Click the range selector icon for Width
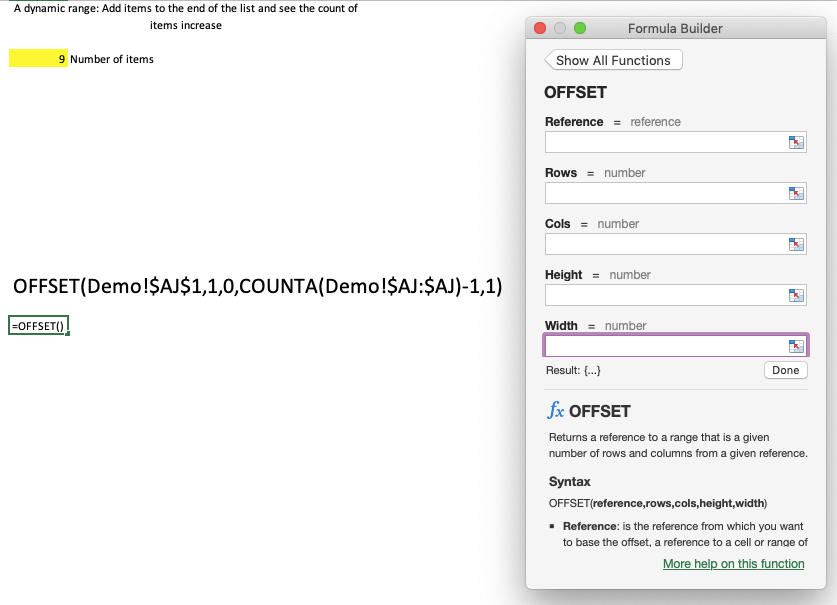The width and height of the screenshot is (837, 605). click(796, 346)
